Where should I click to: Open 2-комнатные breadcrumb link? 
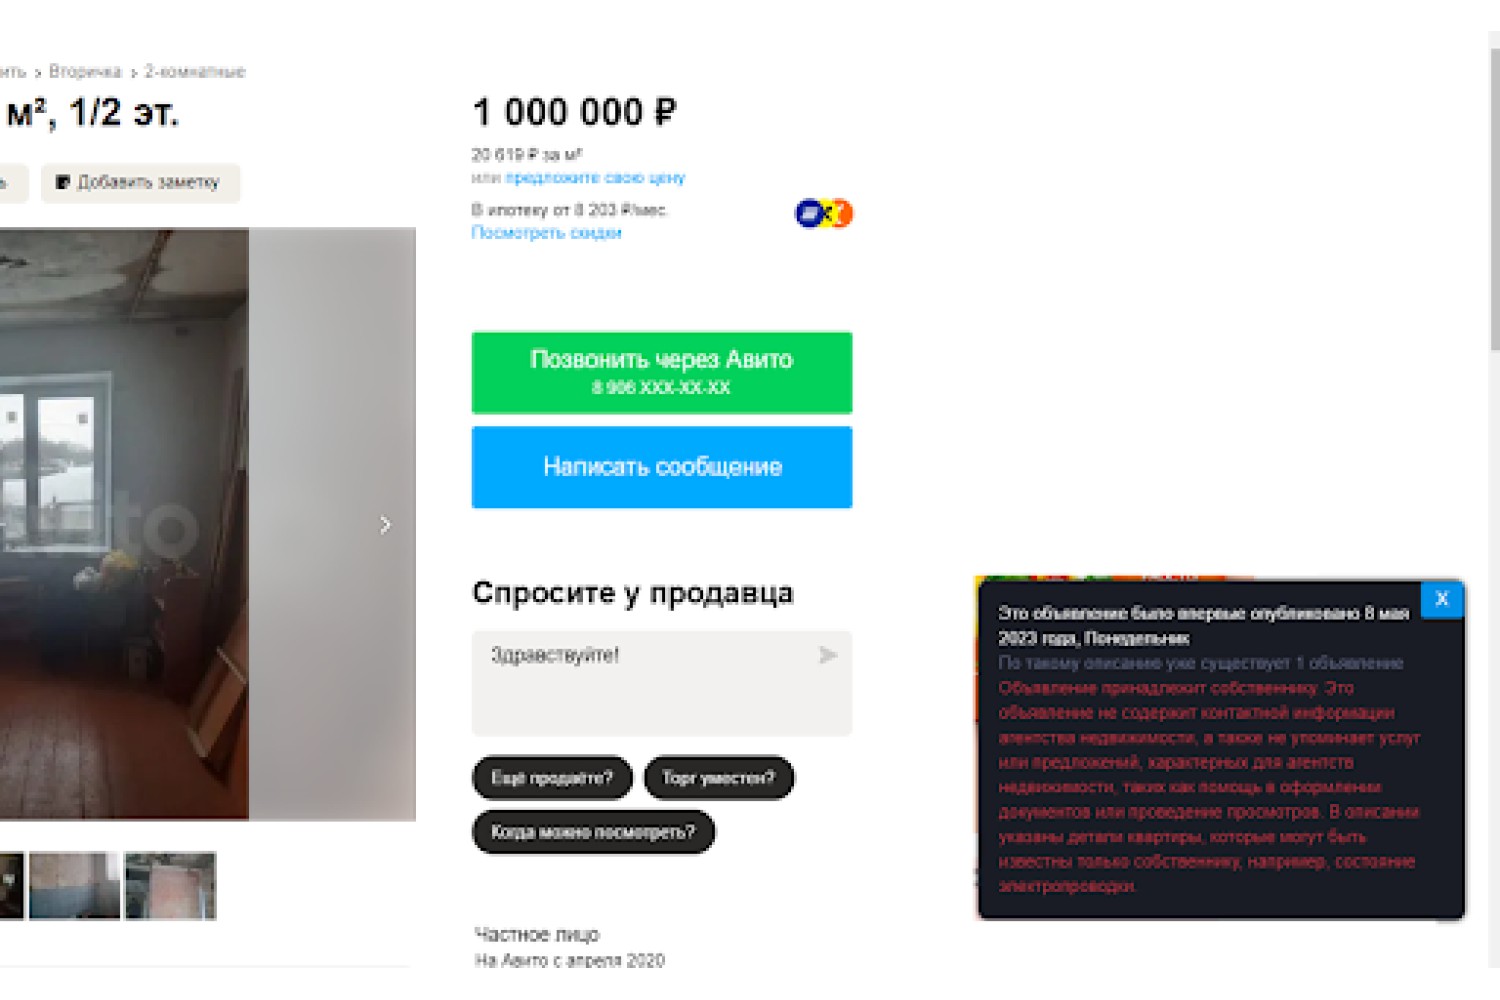pyautogui.click(x=195, y=72)
